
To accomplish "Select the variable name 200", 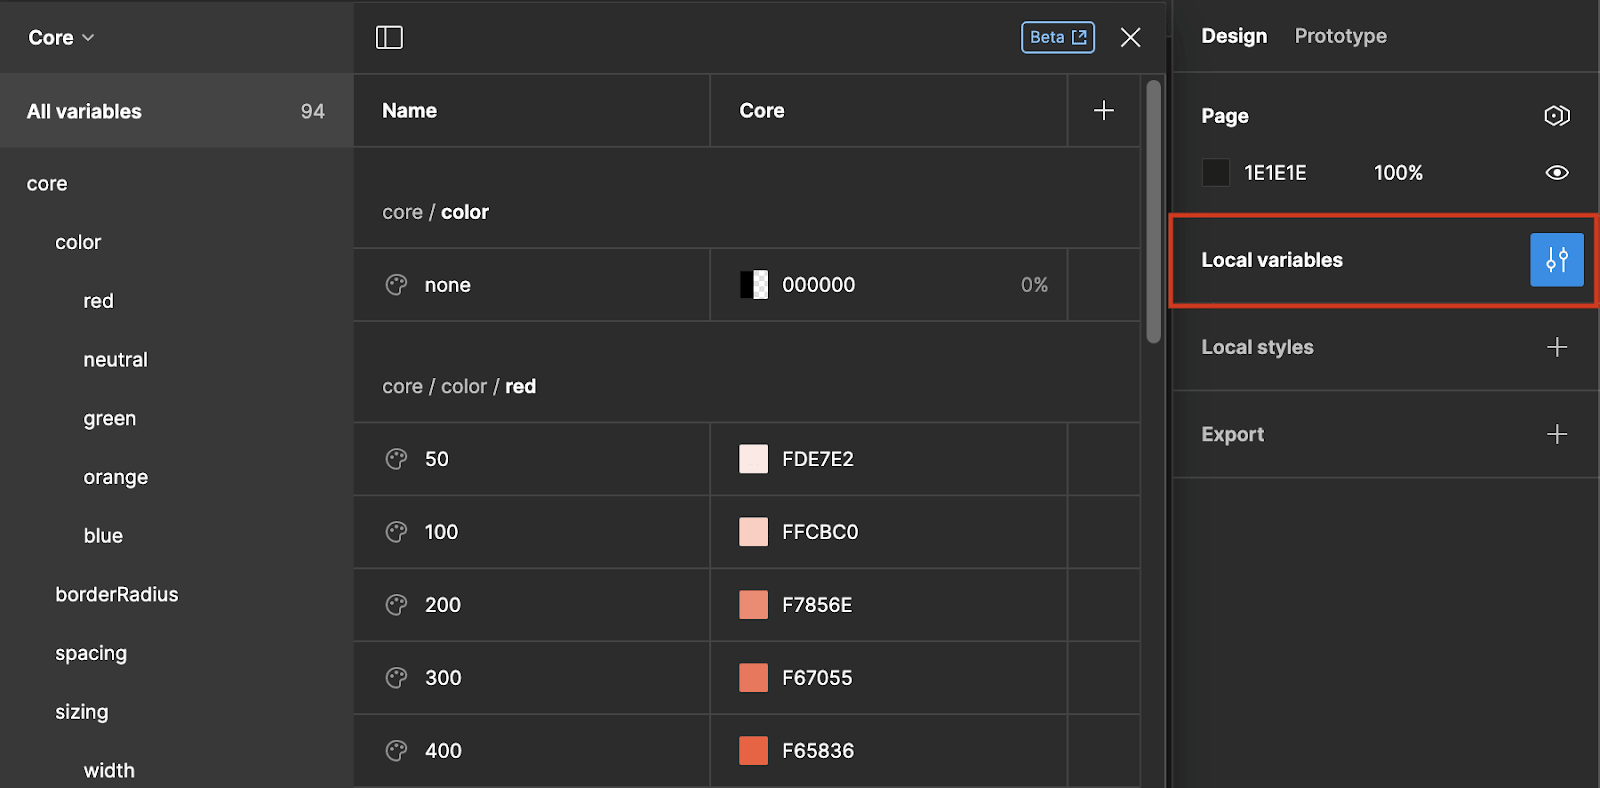I will [x=442, y=605].
